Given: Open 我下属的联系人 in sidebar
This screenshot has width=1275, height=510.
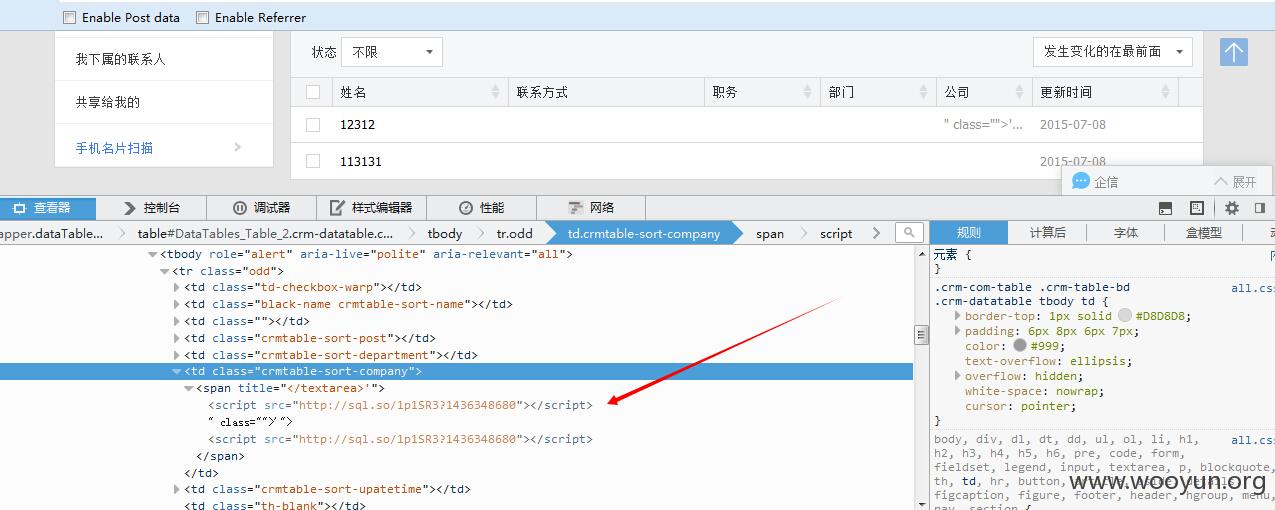Looking at the screenshot, I should (120, 59).
